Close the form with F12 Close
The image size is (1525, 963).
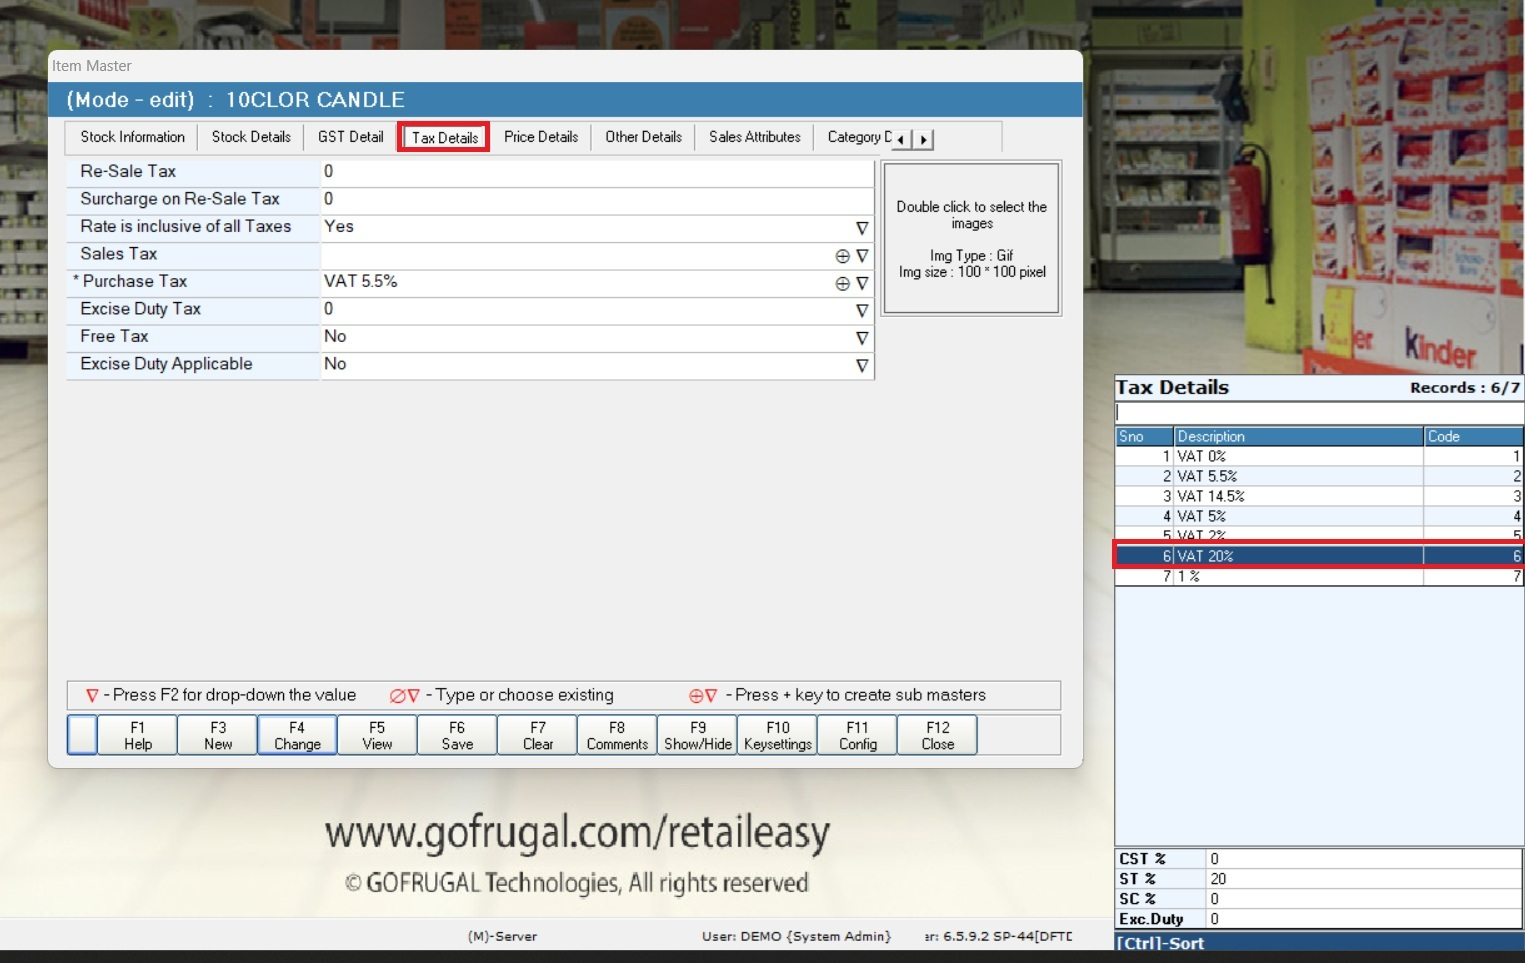[x=938, y=735]
